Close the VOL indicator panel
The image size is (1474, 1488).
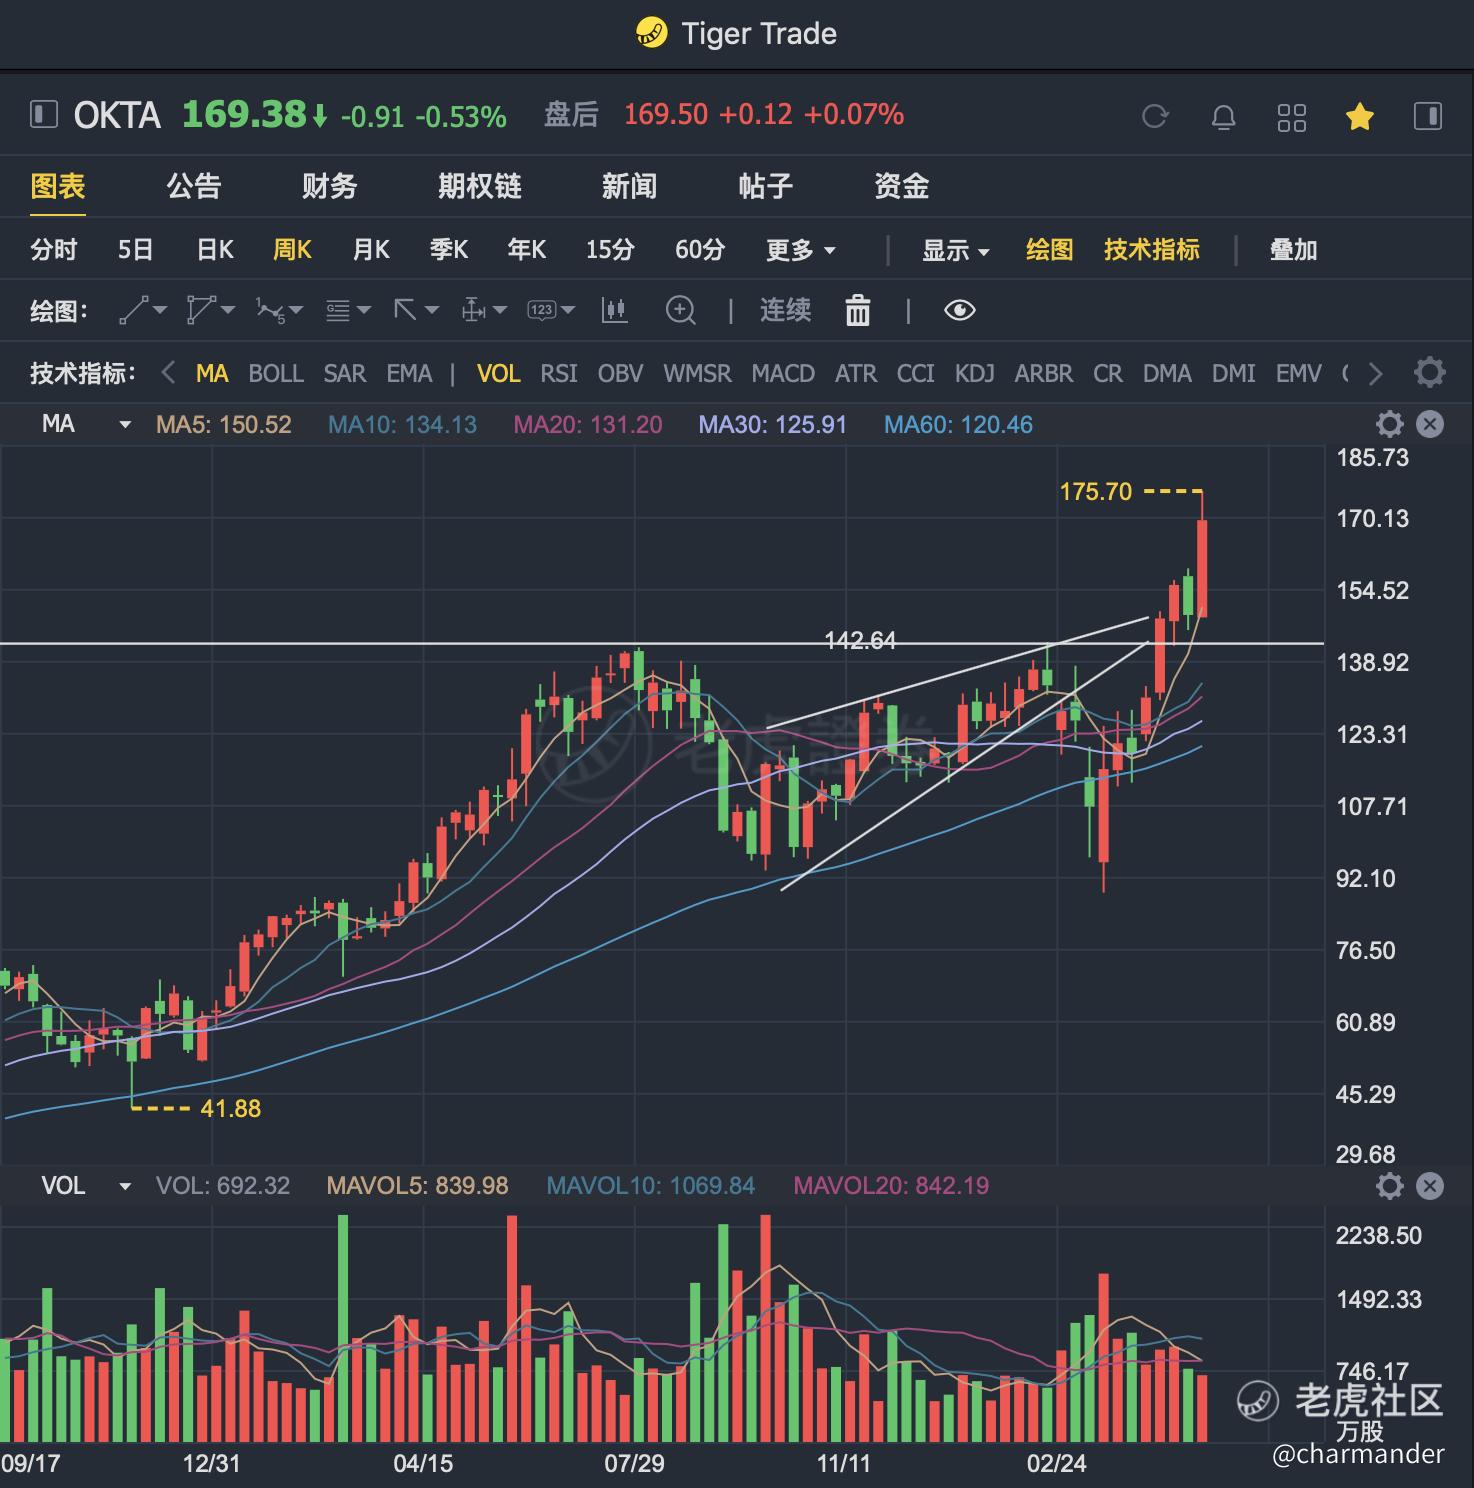coord(1431,1187)
